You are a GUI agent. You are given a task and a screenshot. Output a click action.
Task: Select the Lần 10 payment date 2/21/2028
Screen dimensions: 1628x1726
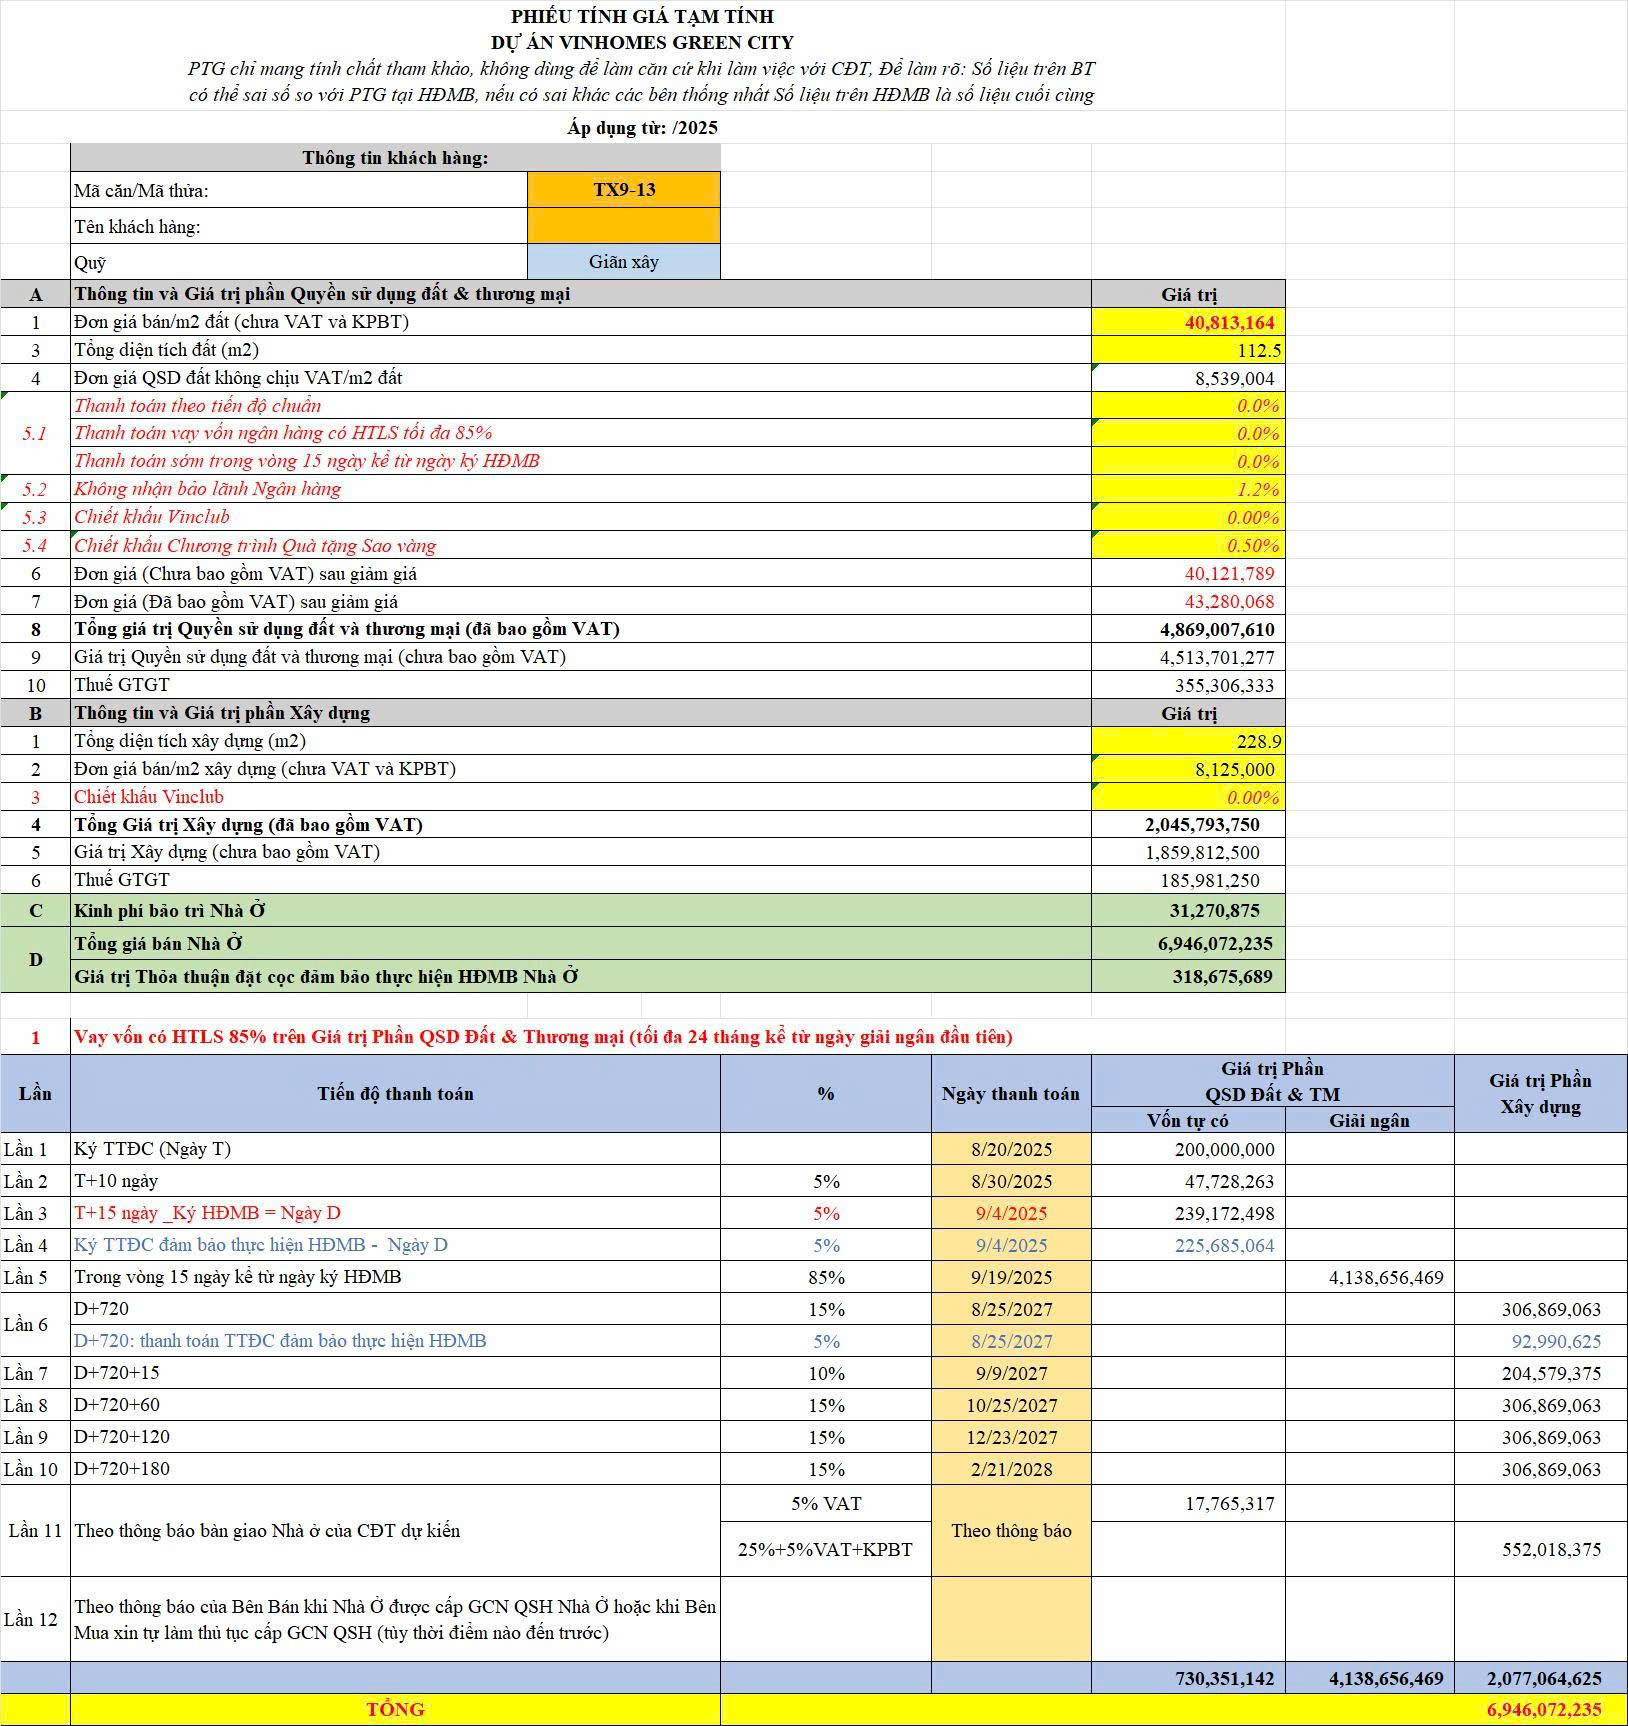tap(1011, 1469)
